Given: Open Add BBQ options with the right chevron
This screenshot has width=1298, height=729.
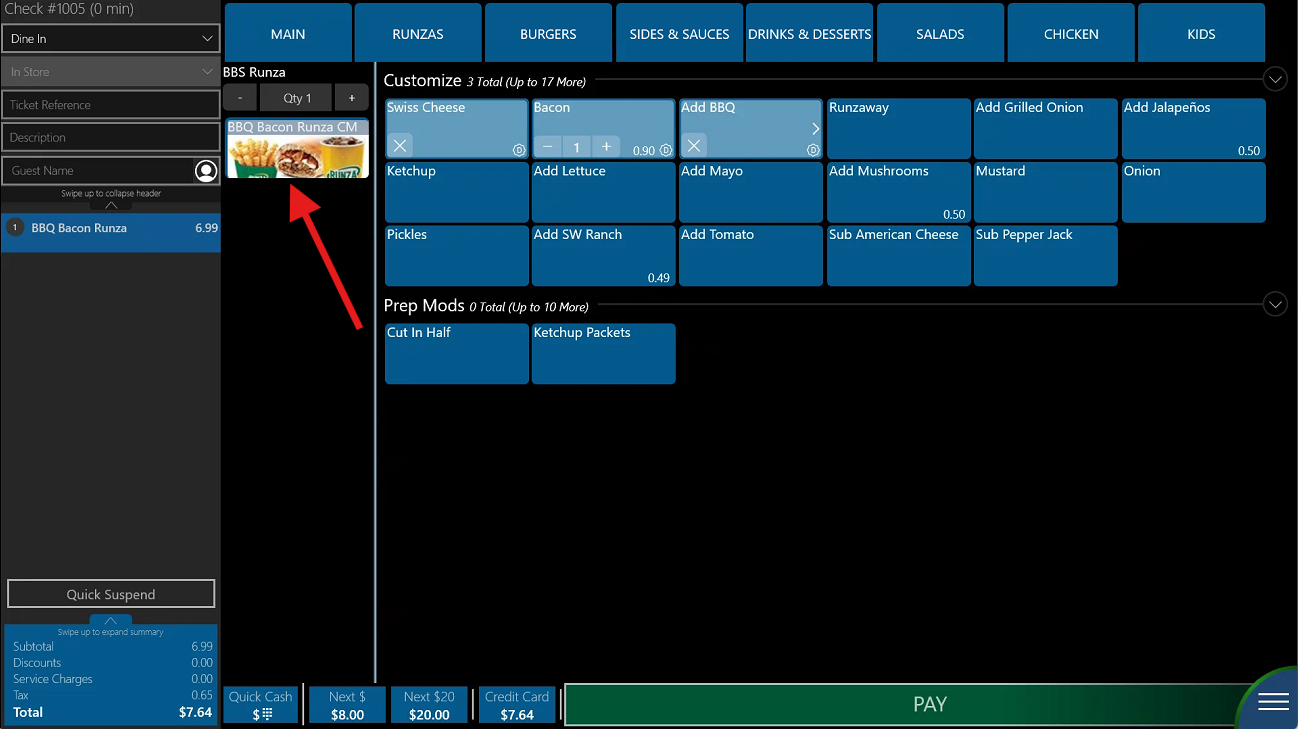Looking at the screenshot, I should click(815, 128).
